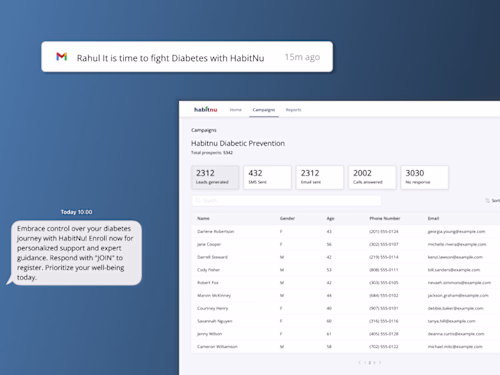Select the Courtney Henry row
The height and width of the screenshot is (375, 500).
click(346, 308)
